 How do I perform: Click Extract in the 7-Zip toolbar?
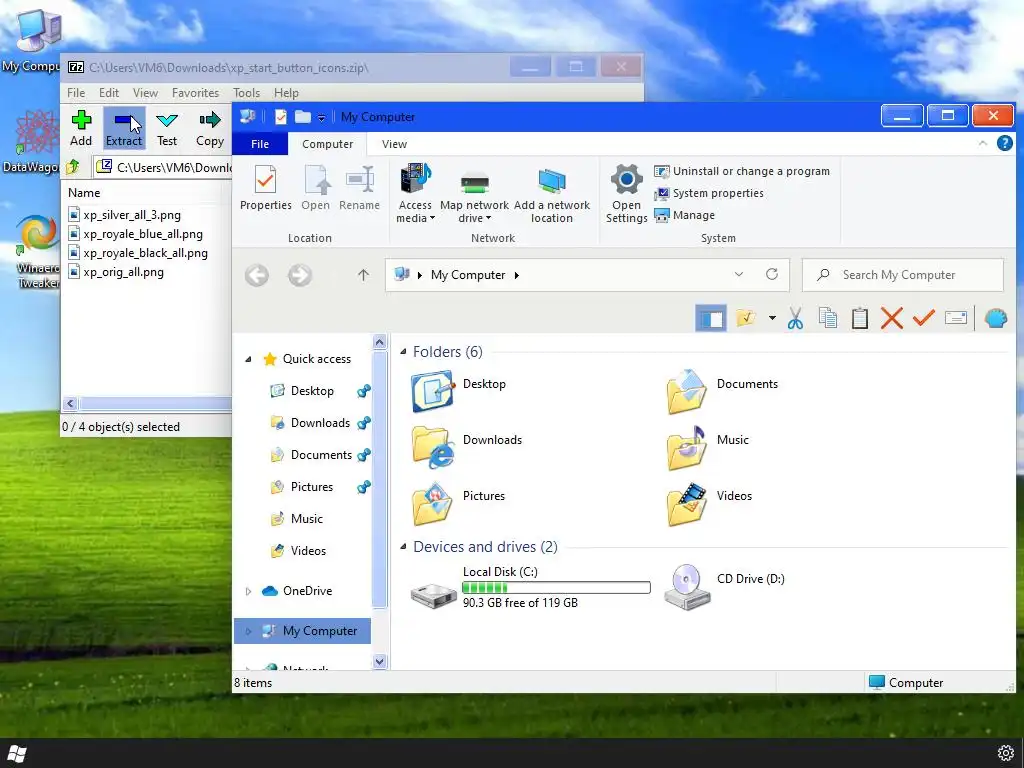click(123, 128)
